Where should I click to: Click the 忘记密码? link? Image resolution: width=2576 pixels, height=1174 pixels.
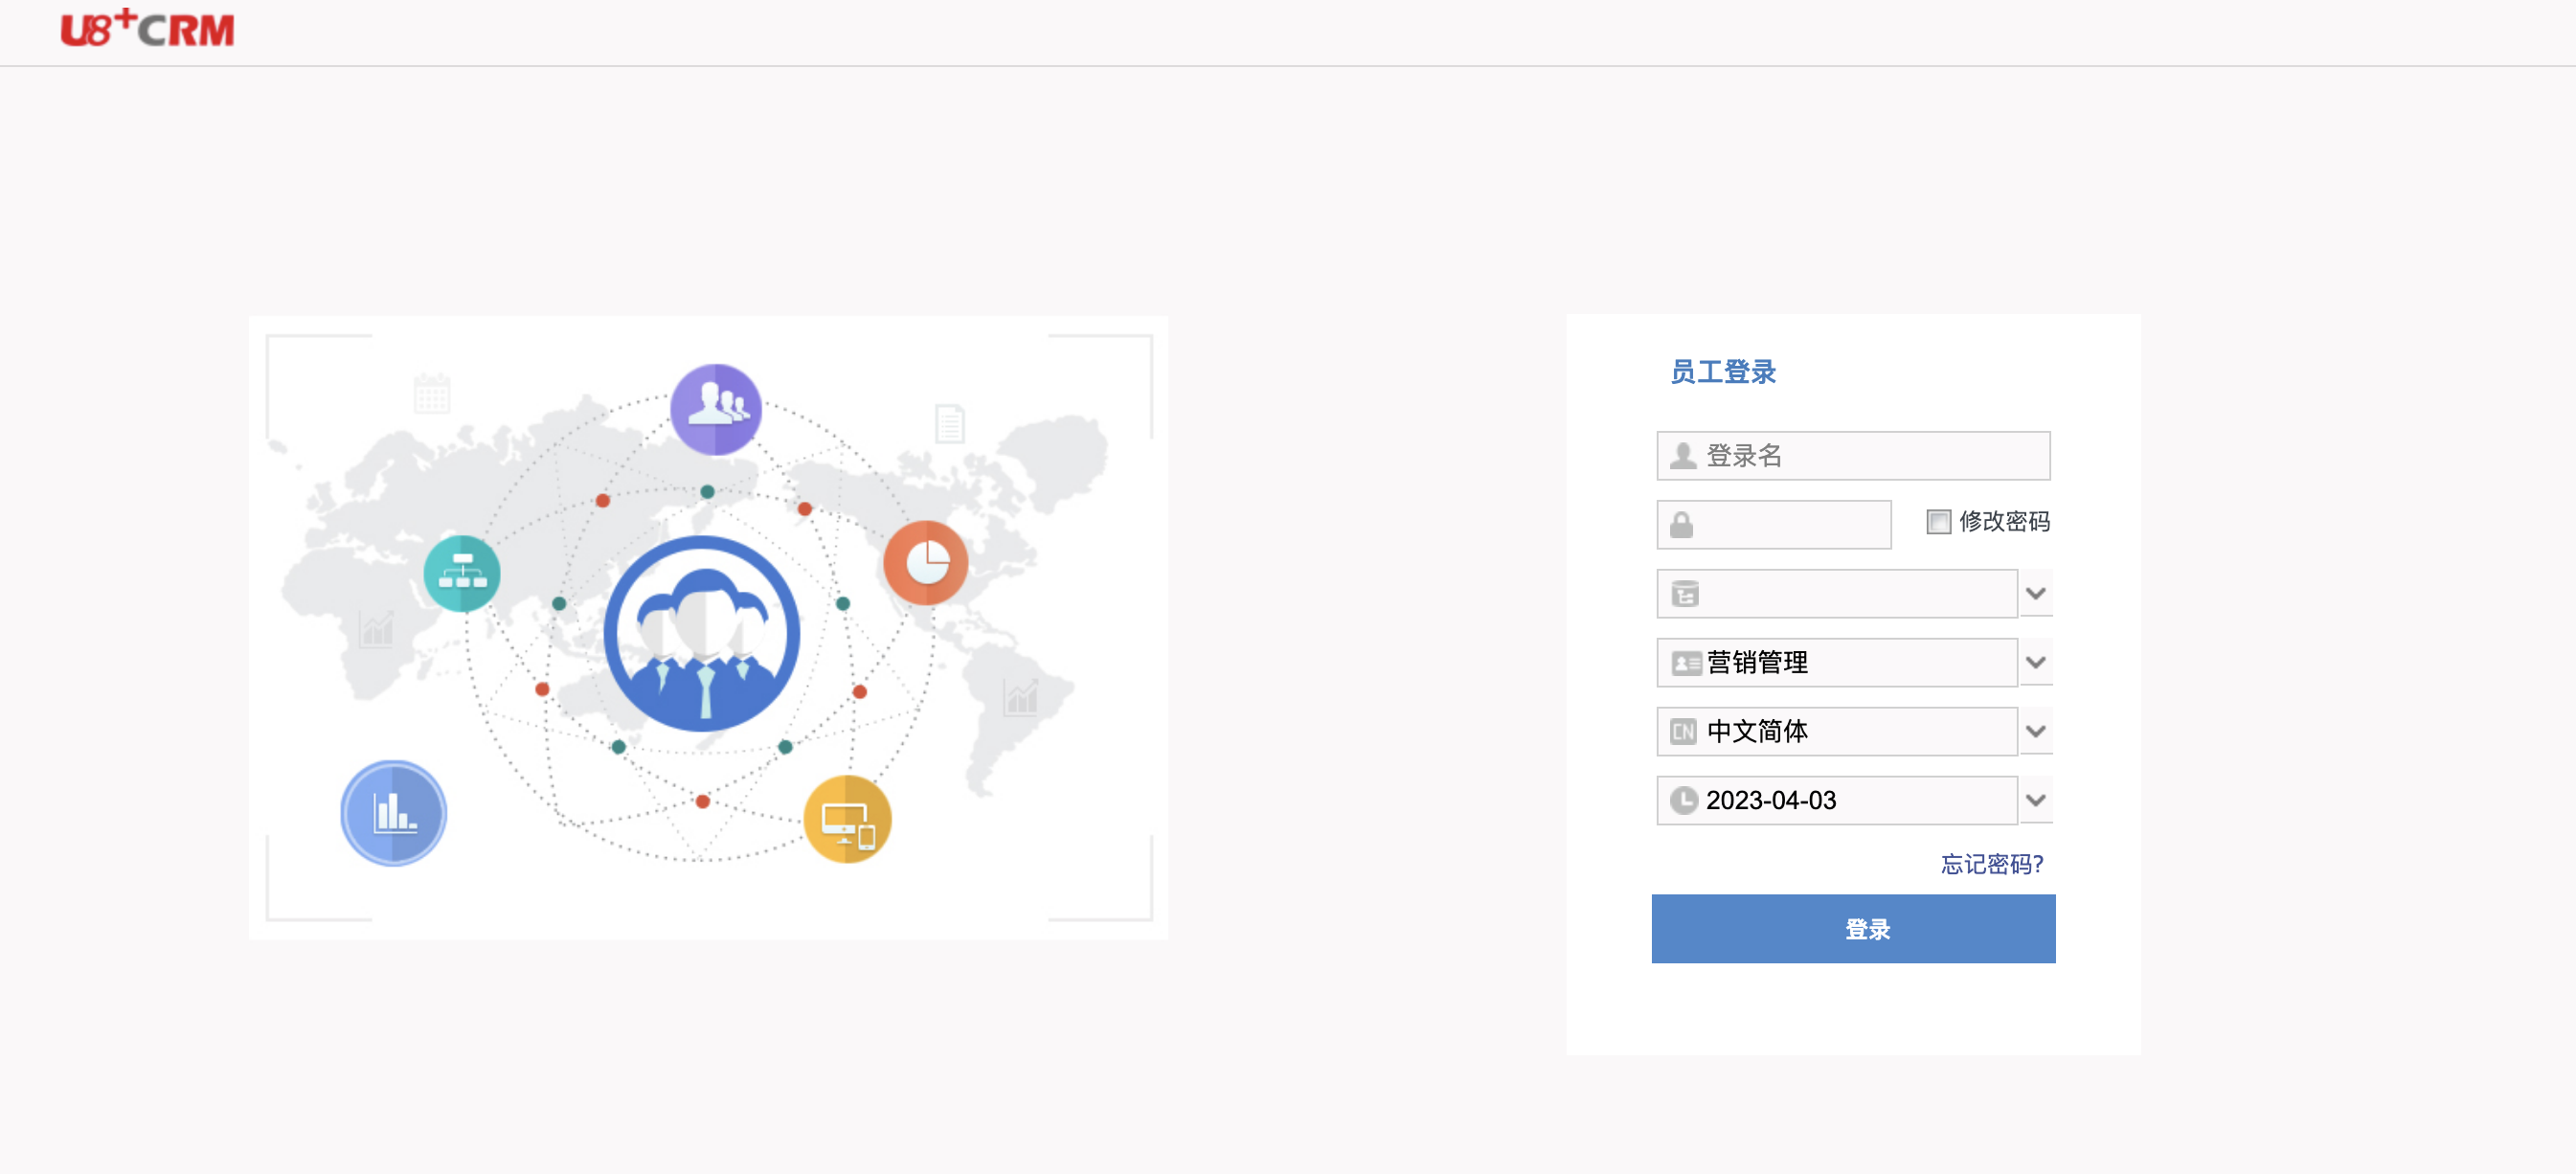(1992, 864)
